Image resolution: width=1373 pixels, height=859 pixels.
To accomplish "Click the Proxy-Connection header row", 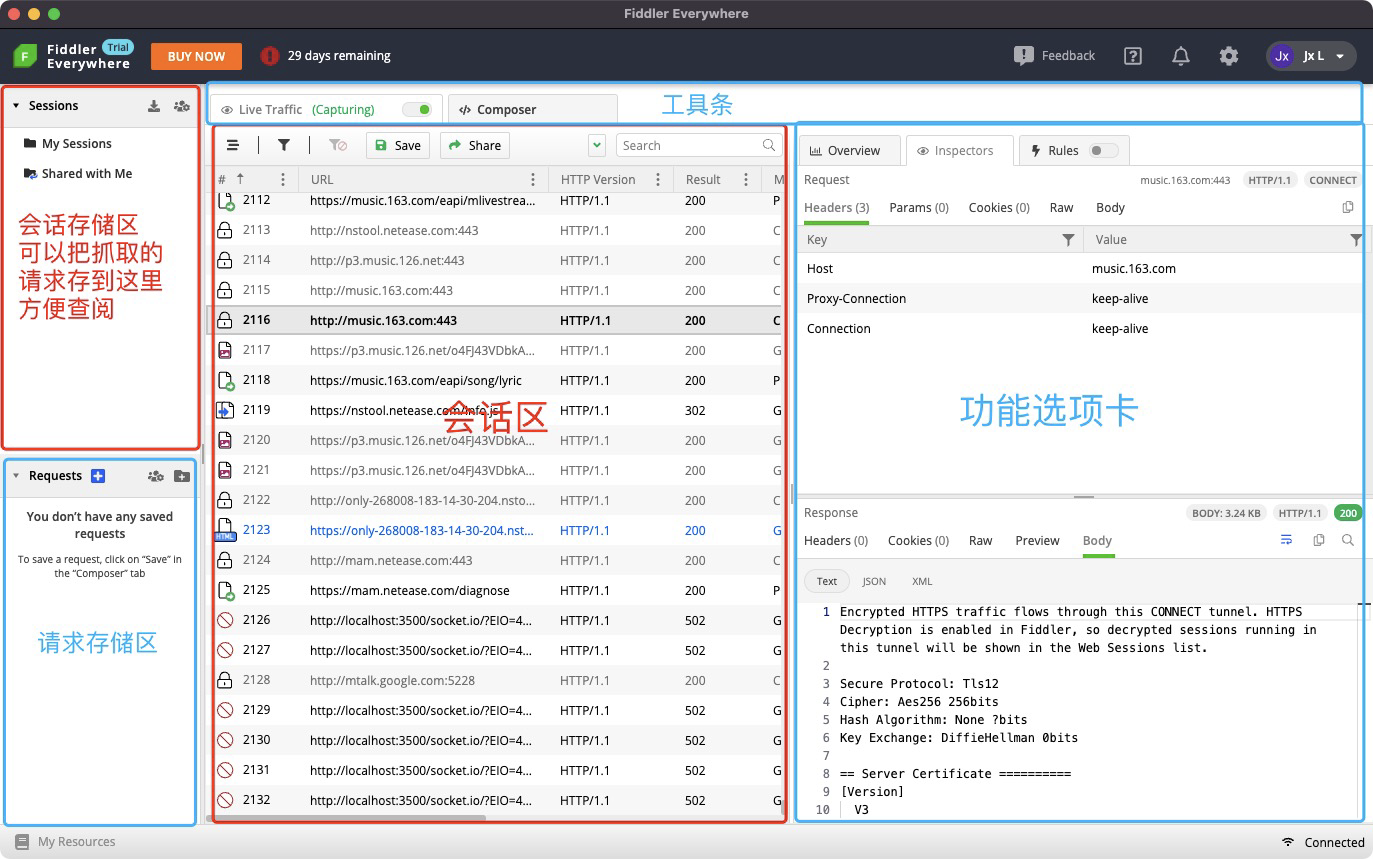I will point(1080,298).
